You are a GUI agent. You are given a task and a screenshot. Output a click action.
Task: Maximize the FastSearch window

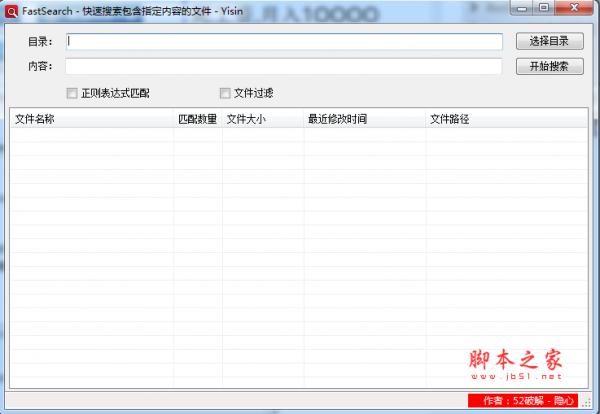pos(544,8)
